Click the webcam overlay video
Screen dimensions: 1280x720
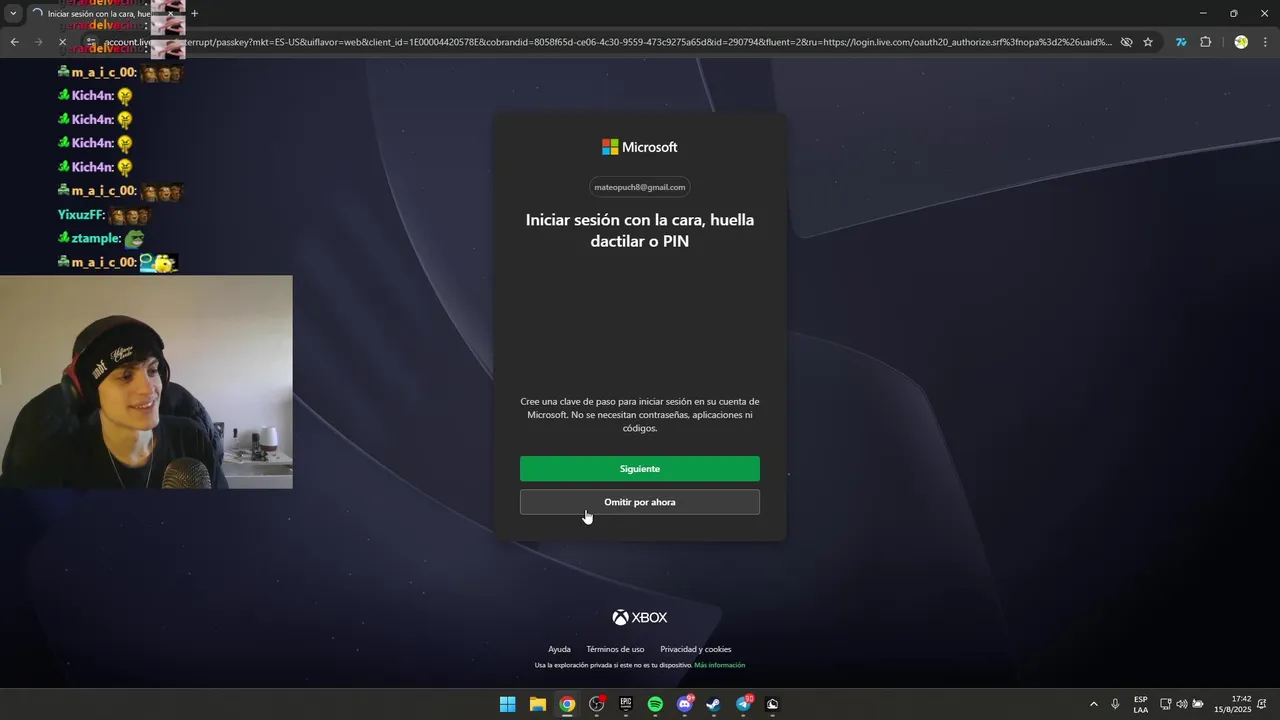[146, 382]
